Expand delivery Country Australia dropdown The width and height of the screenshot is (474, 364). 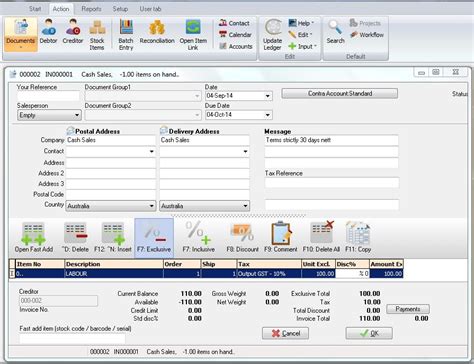click(x=245, y=206)
